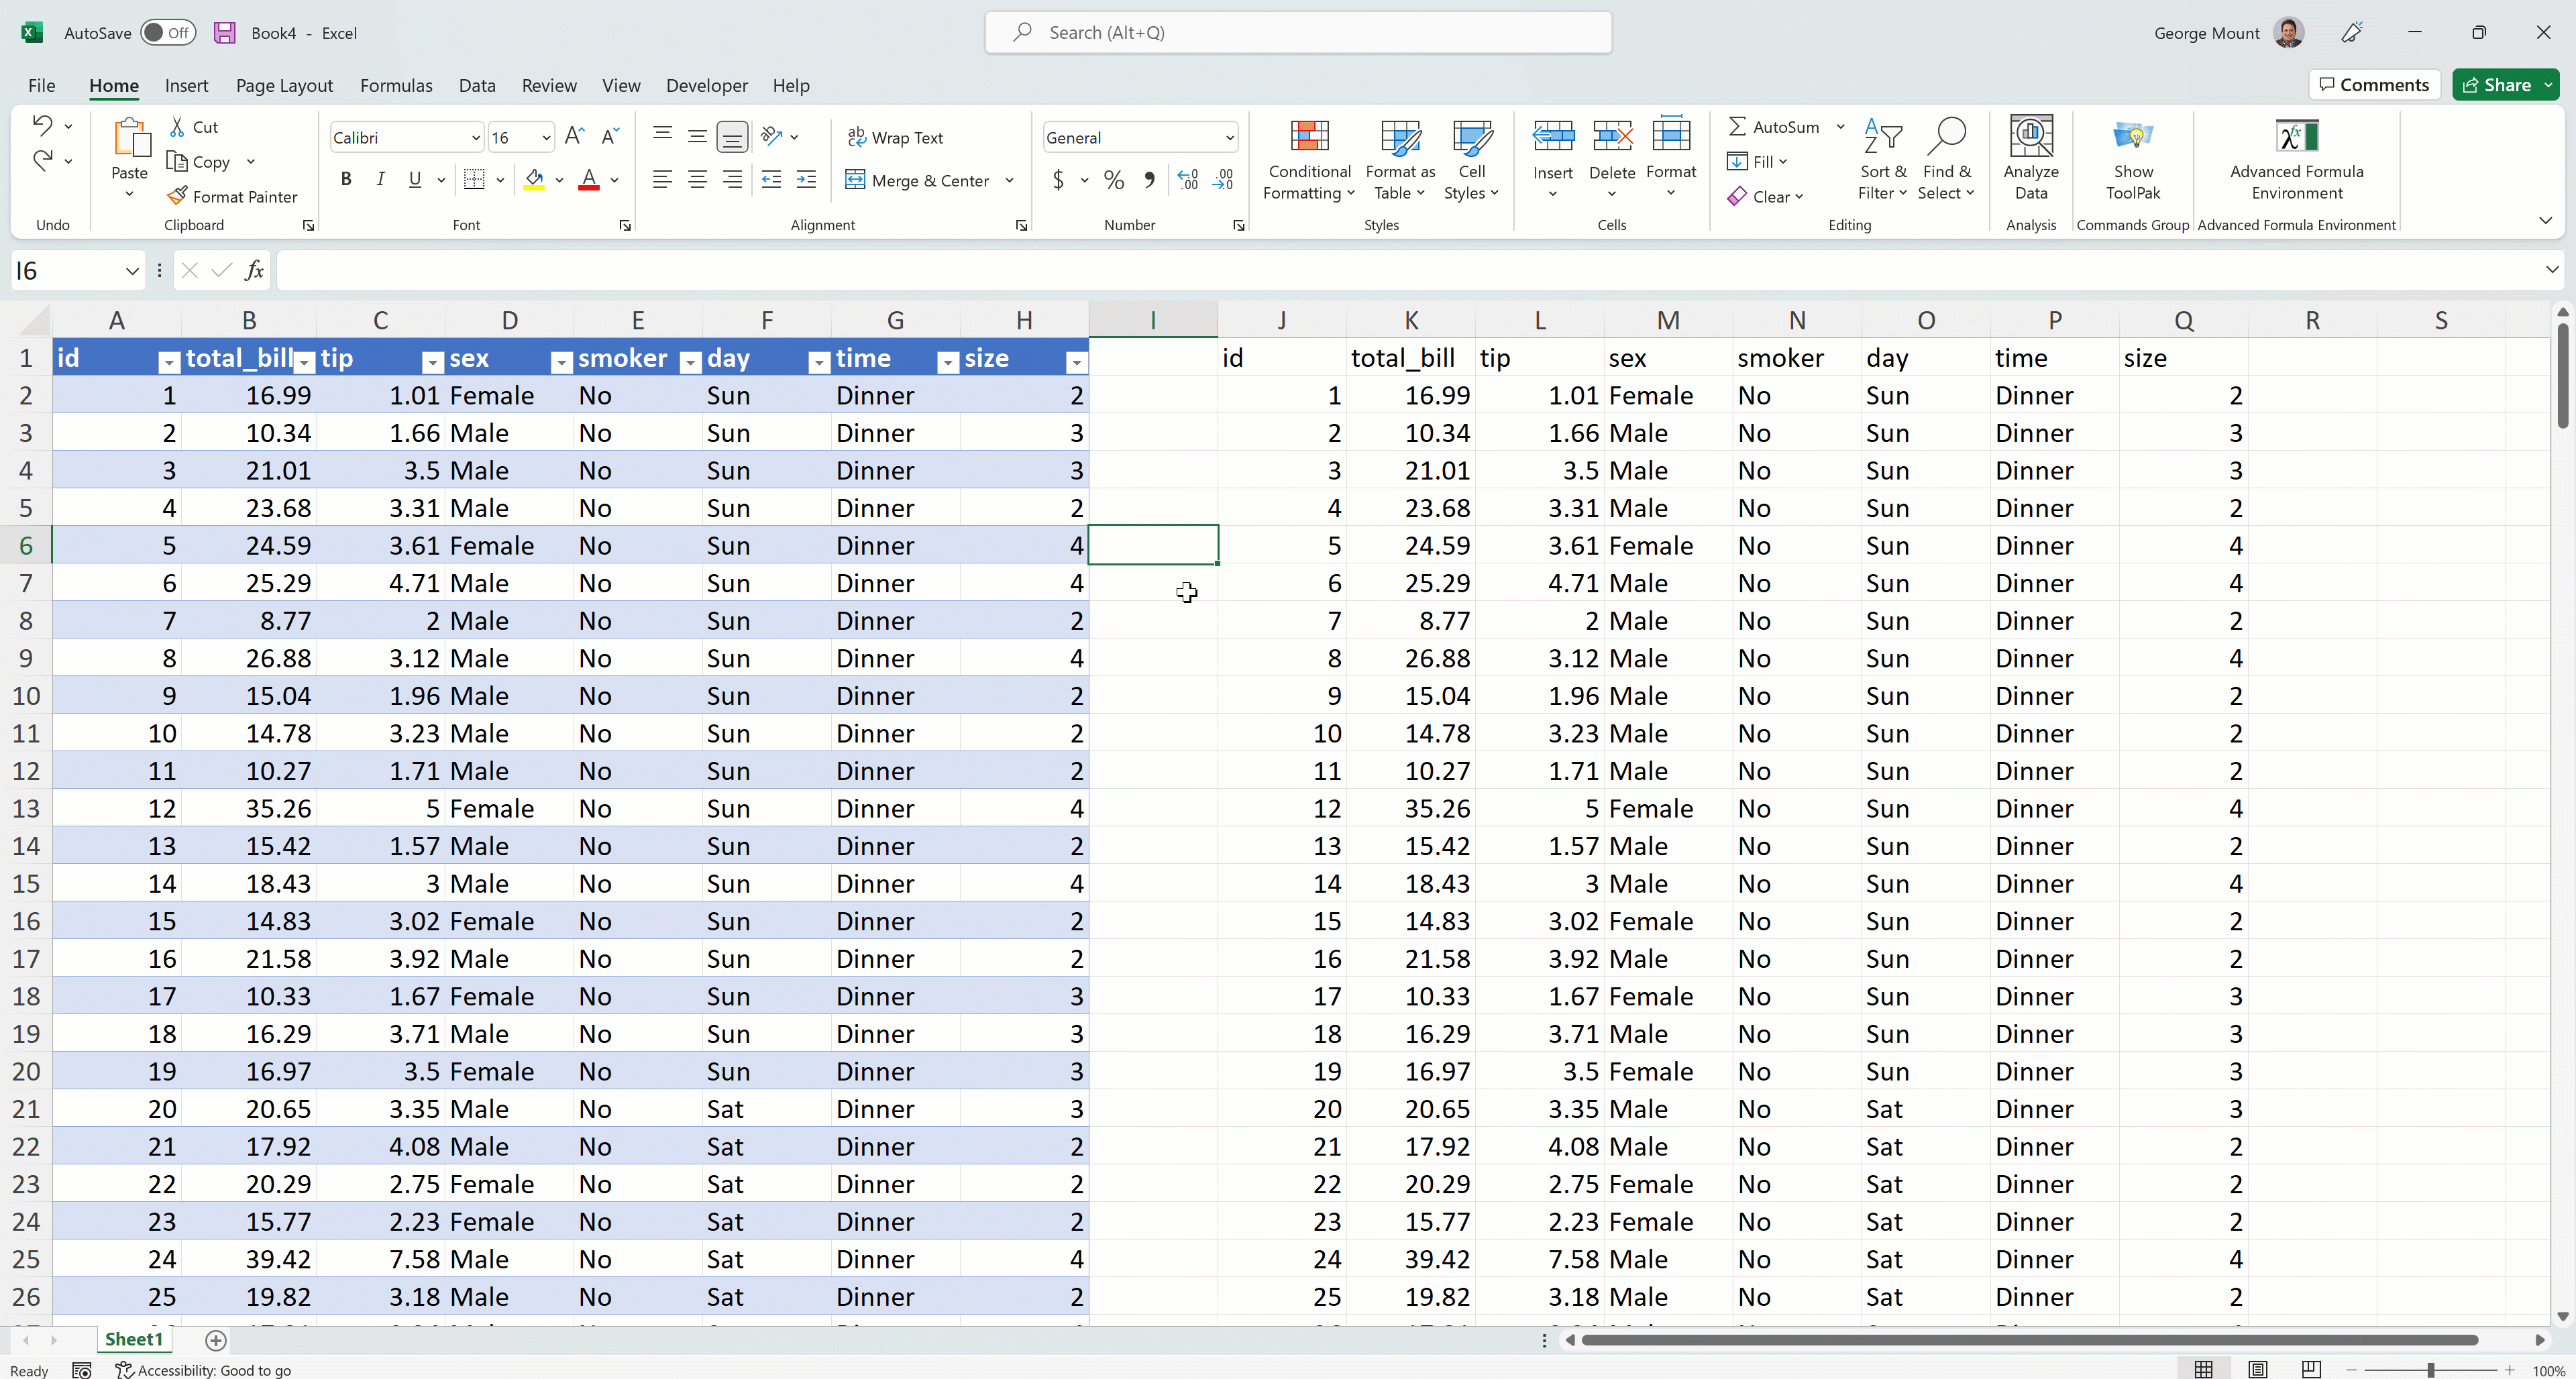Click the Page Break Preview status icon
The height and width of the screenshot is (1379, 2576).
coord(2311,1369)
